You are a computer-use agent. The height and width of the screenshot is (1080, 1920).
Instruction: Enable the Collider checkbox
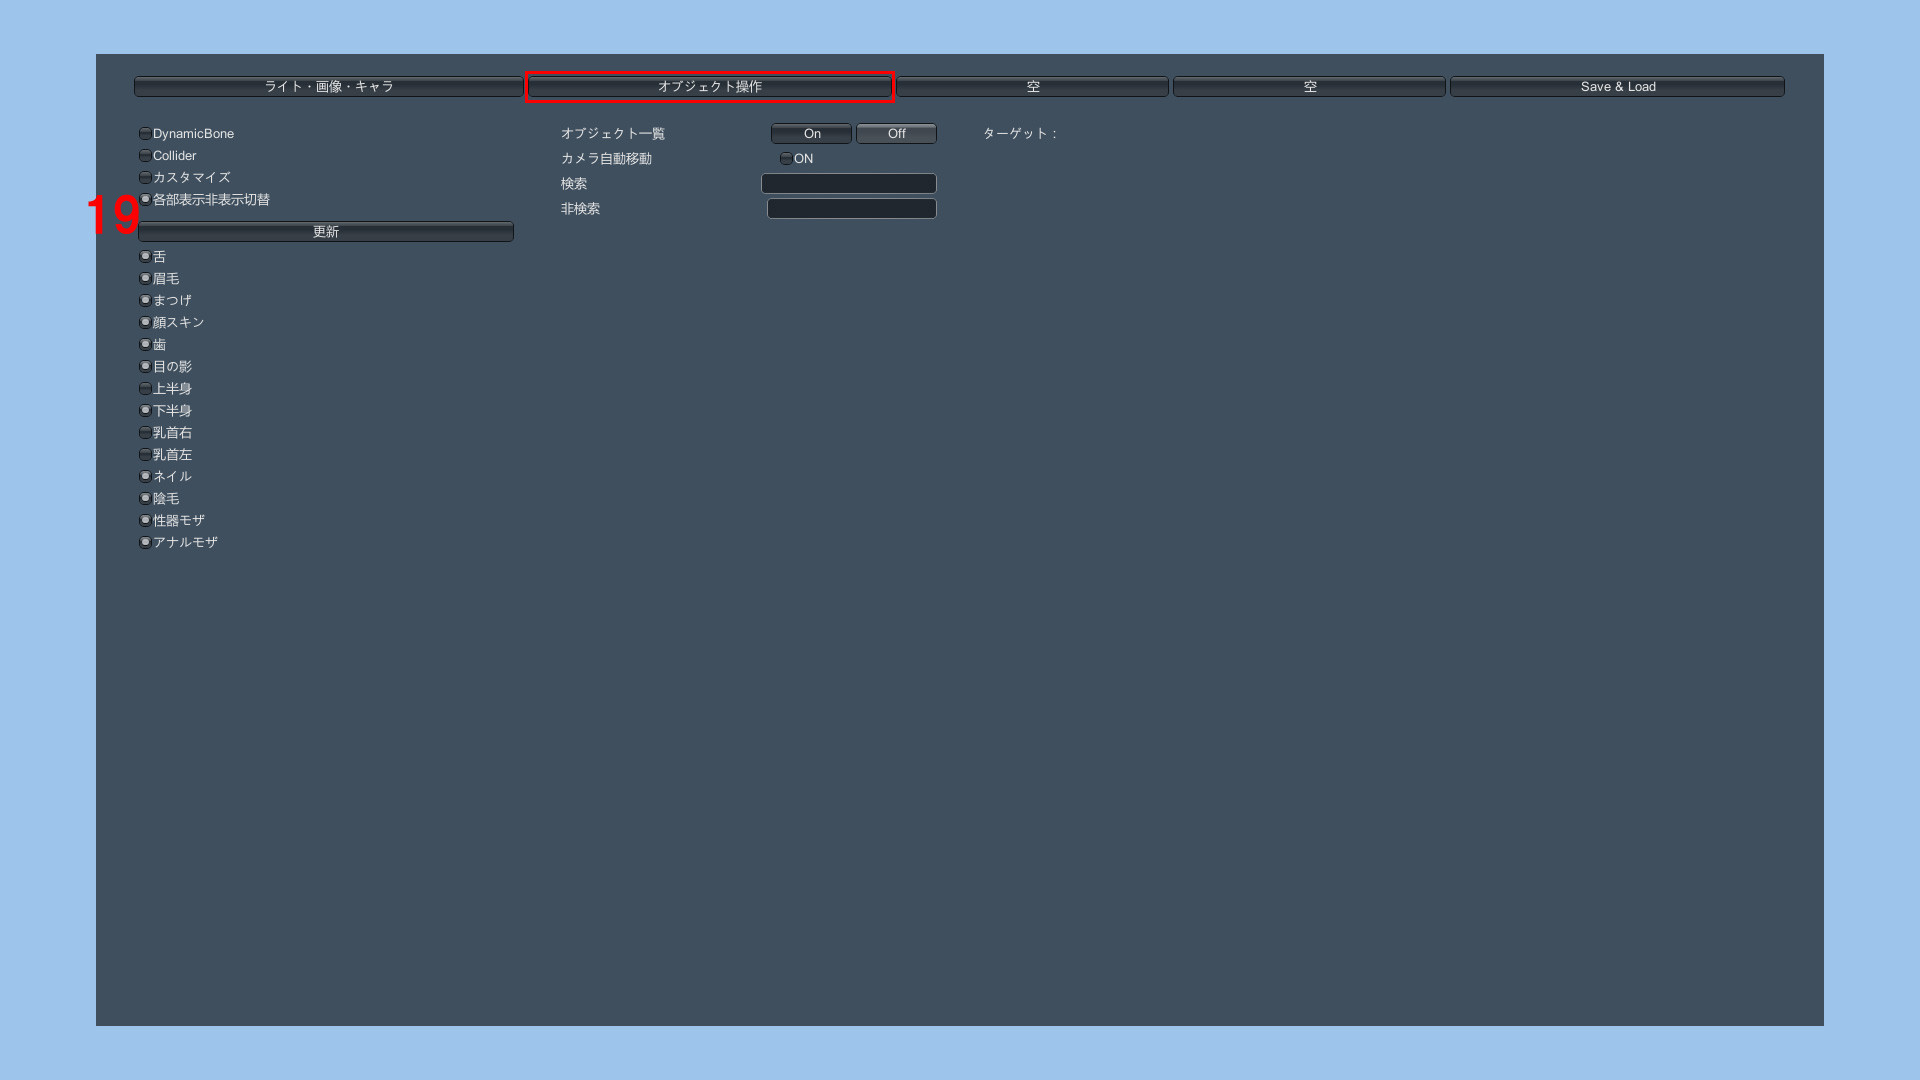point(146,155)
